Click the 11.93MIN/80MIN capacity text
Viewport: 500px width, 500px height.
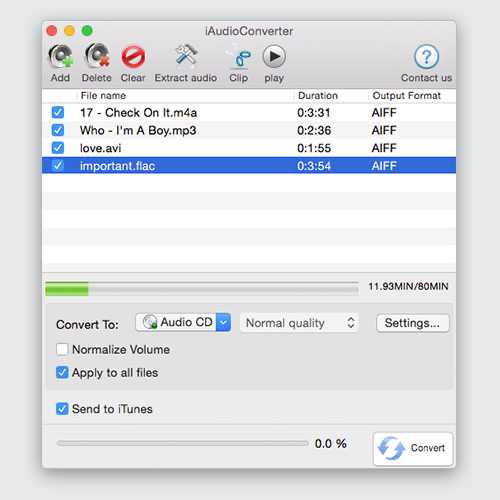(x=408, y=286)
